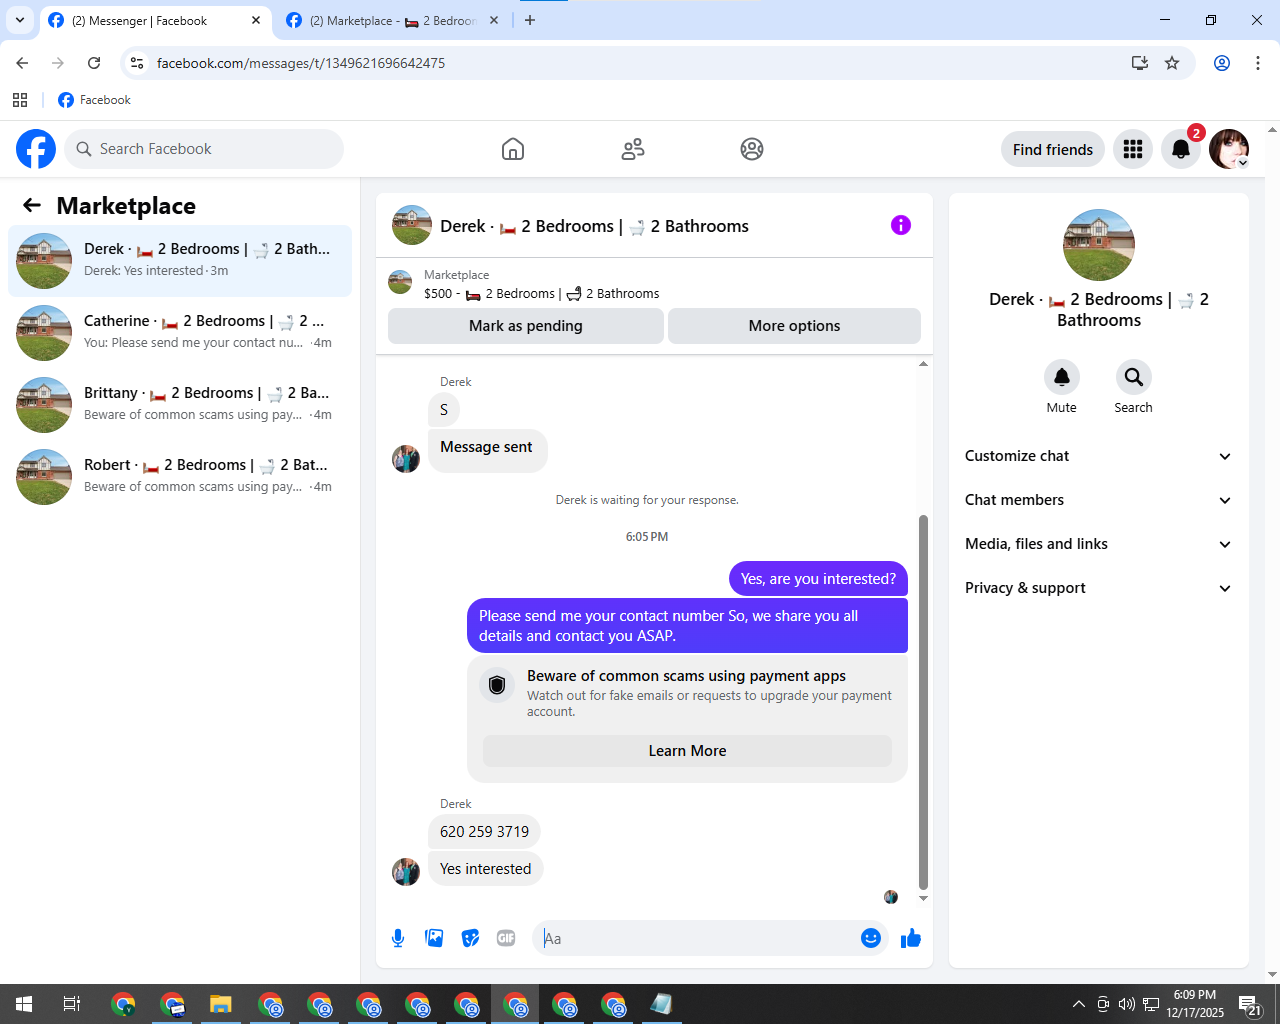Click 'Yes interested' message bubble

485,869
